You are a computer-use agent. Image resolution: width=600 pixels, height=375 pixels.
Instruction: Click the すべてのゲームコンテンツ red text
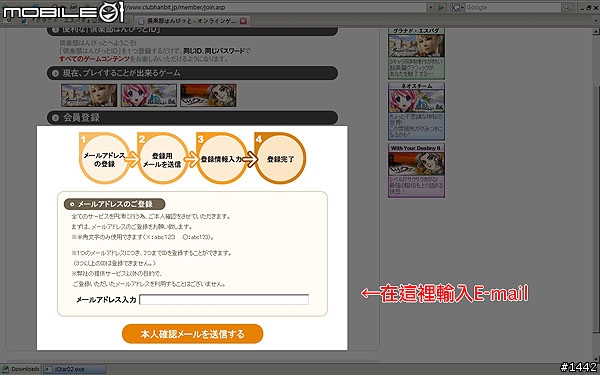pos(95,59)
